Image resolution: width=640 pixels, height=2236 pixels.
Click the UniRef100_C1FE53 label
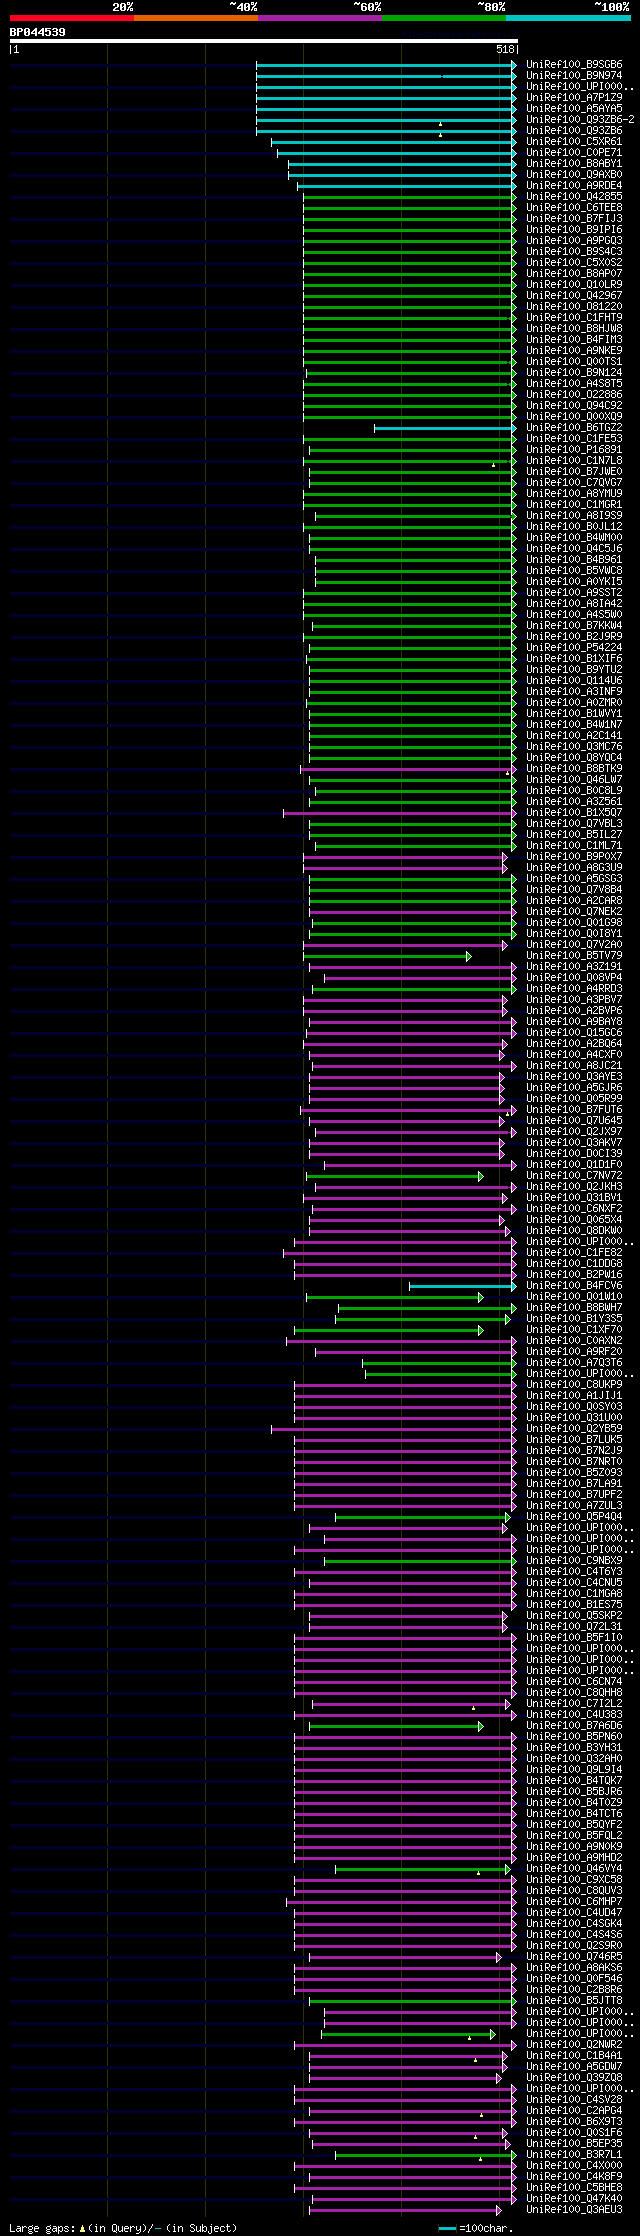coord(574,439)
